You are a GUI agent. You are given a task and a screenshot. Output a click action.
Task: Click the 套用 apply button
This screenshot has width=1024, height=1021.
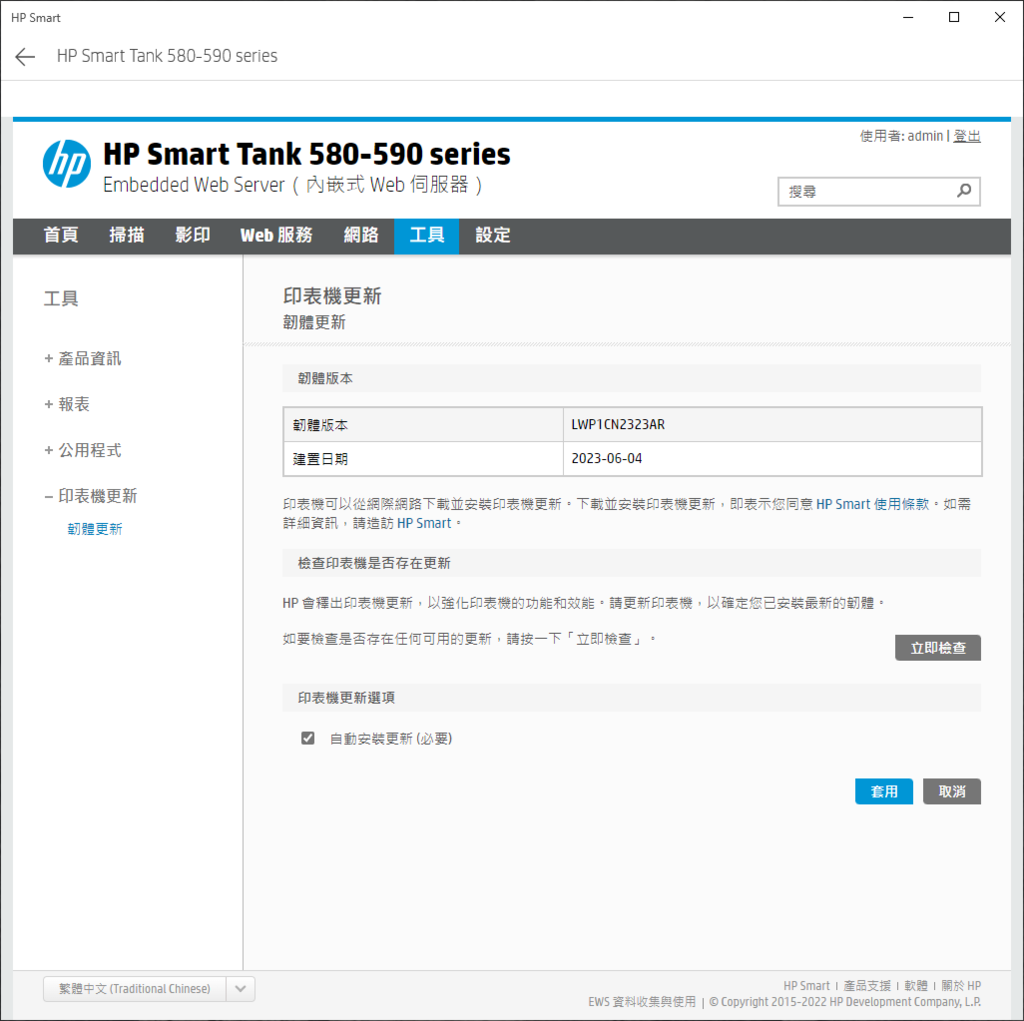point(884,792)
